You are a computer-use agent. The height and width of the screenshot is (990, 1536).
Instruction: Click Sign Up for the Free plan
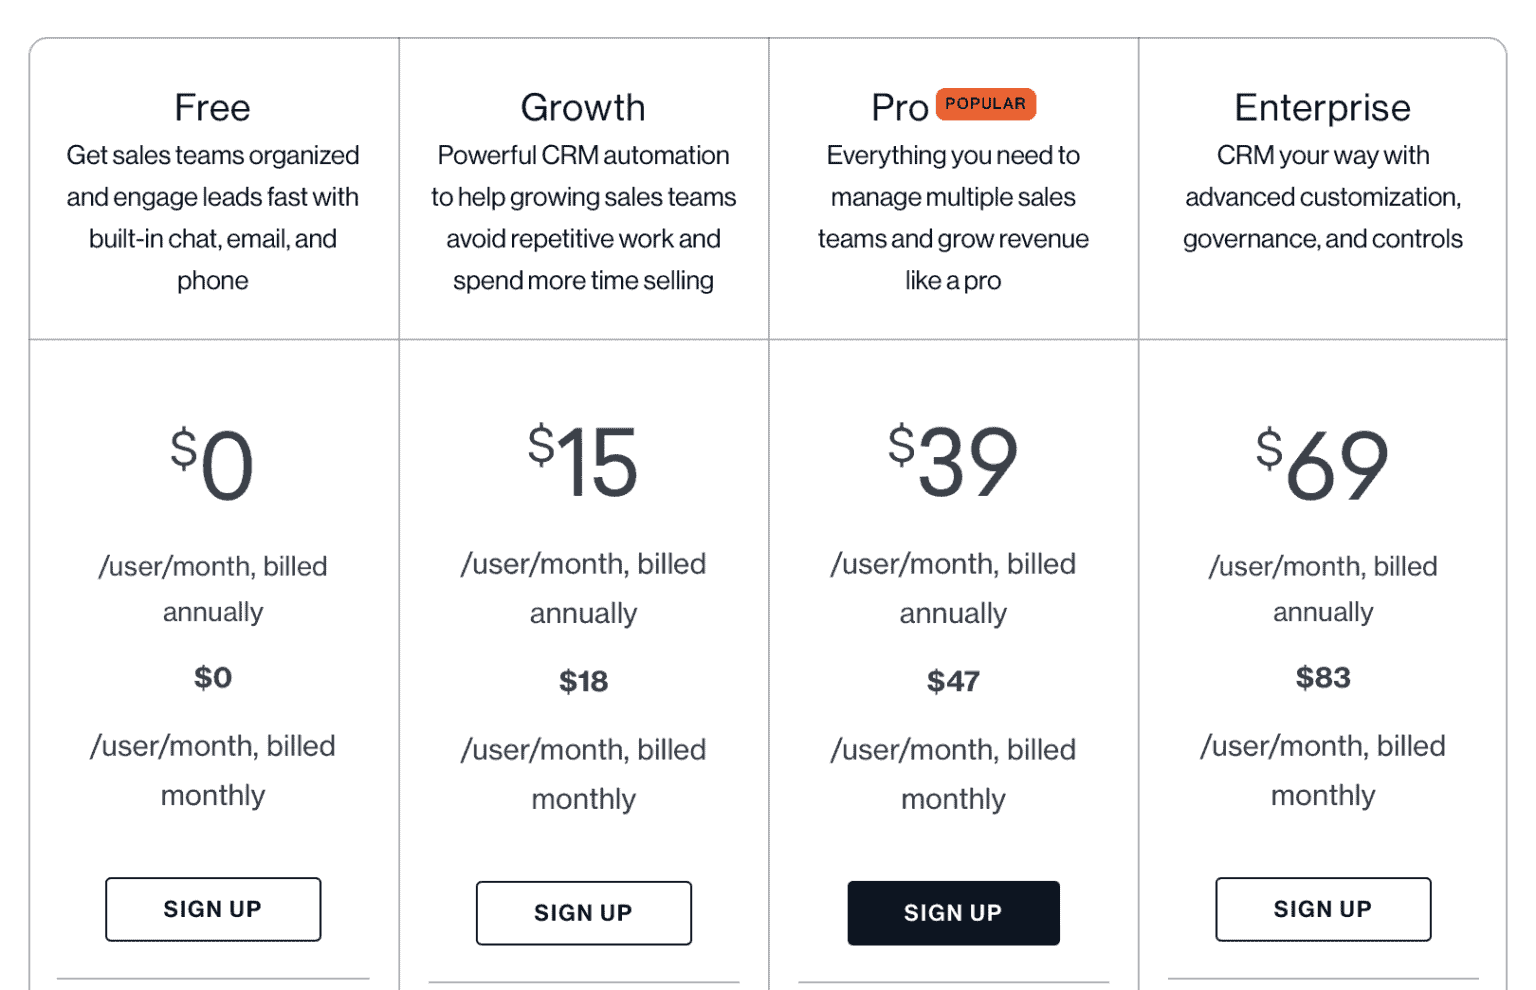click(212, 909)
